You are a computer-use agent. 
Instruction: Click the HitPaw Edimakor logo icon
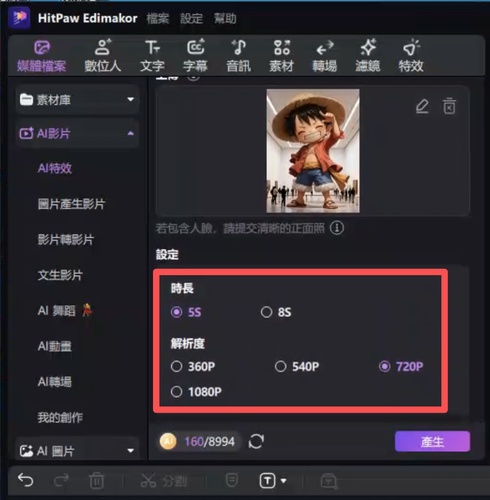point(19,17)
